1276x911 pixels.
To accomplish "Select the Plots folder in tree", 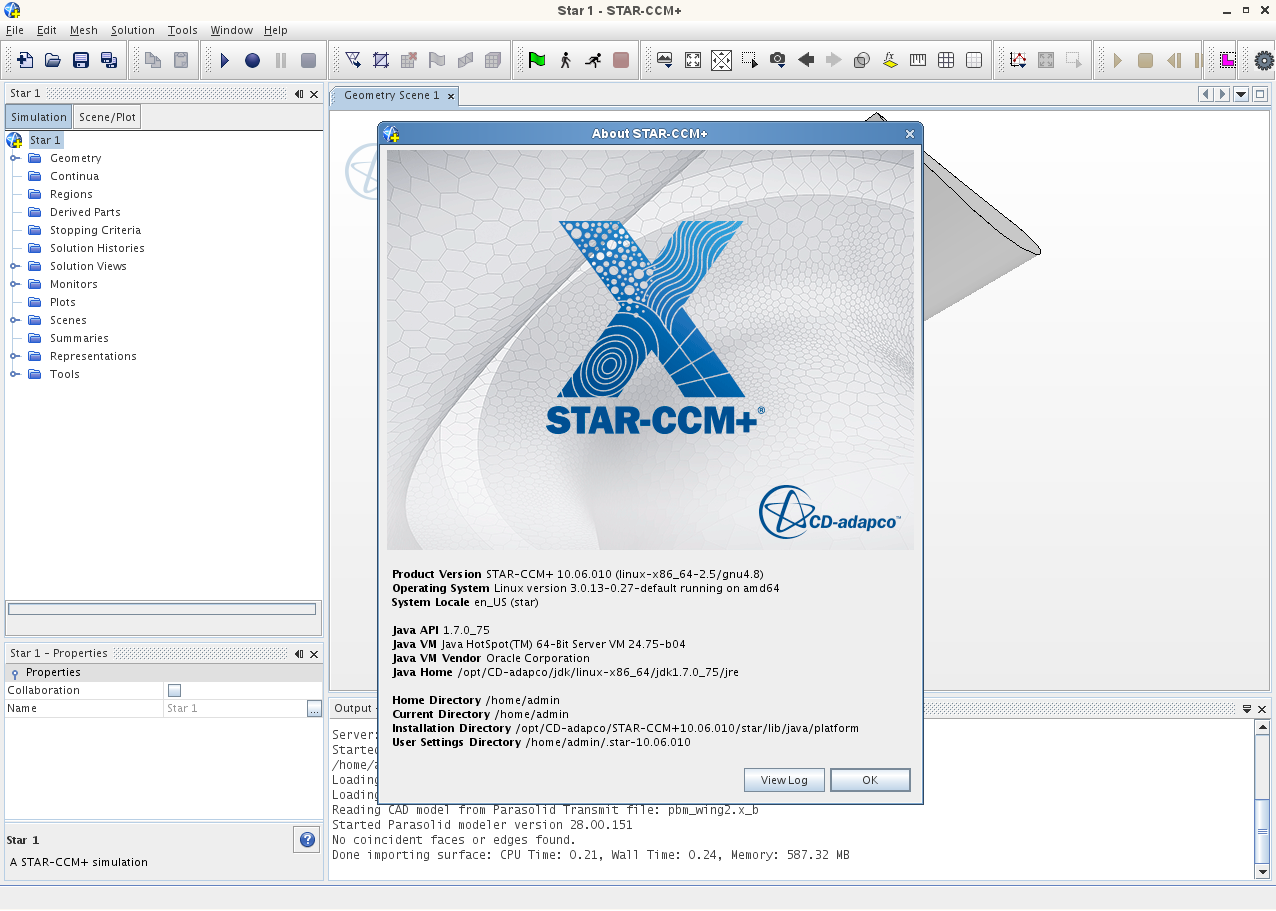I will click(63, 302).
